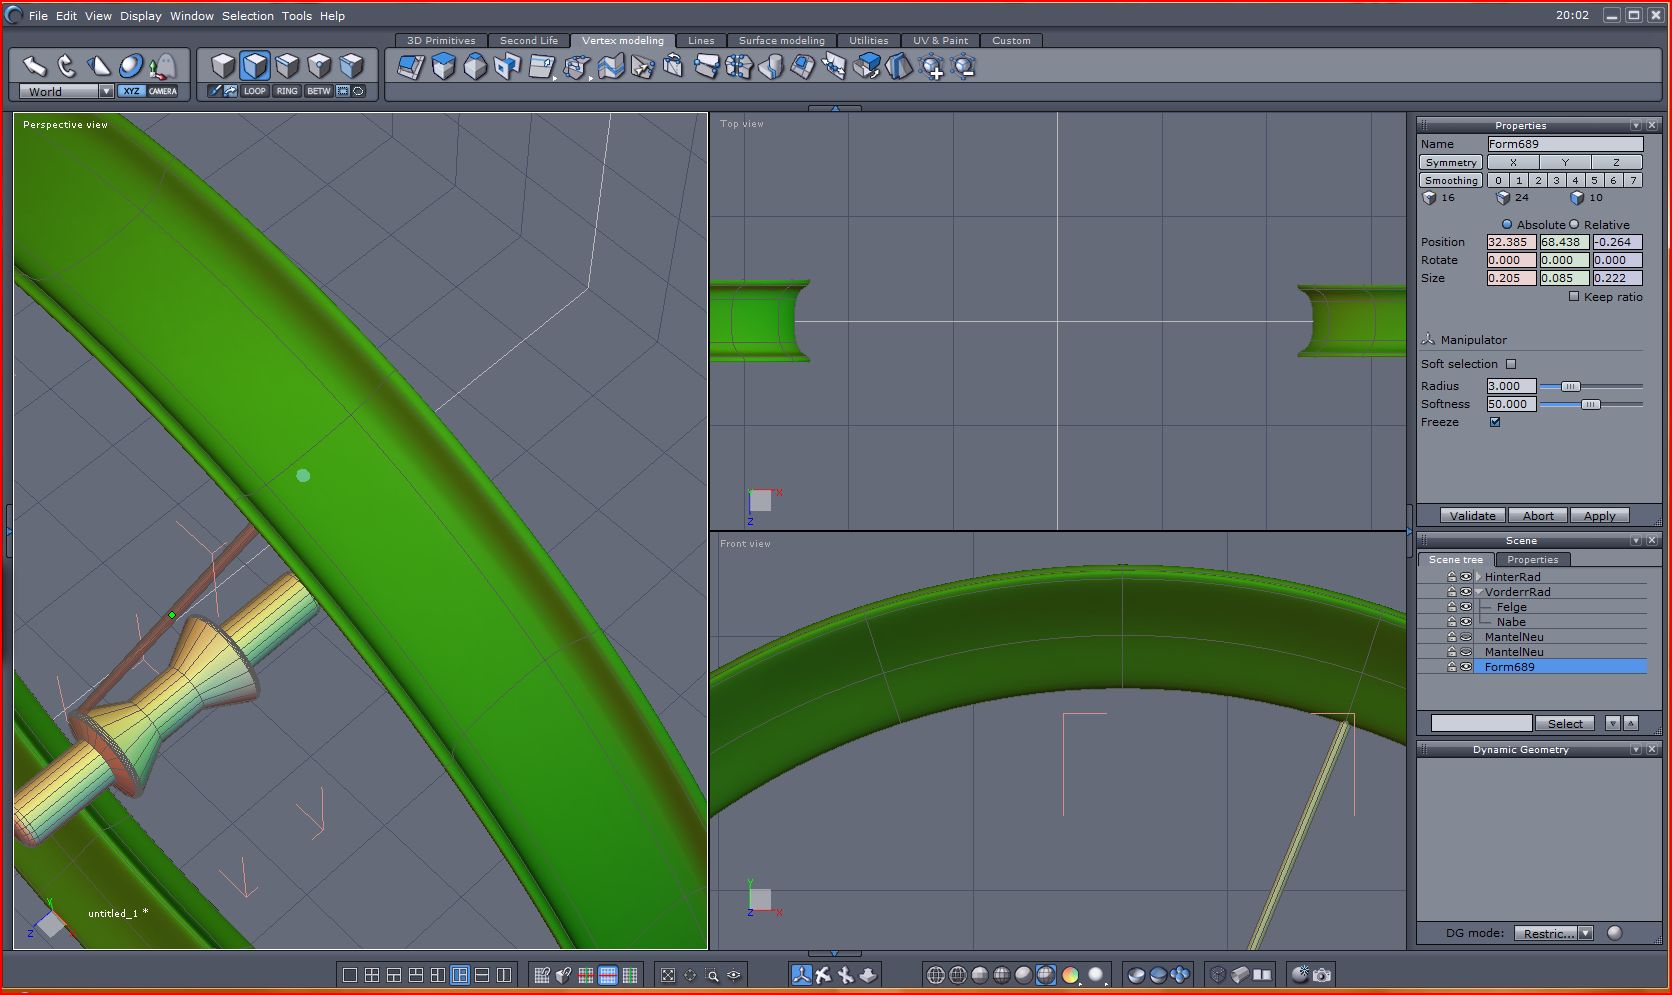Image resolution: width=1672 pixels, height=995 pixels.
Task: Choose the CAMERA manipulator mode
Action: (163, 91)
